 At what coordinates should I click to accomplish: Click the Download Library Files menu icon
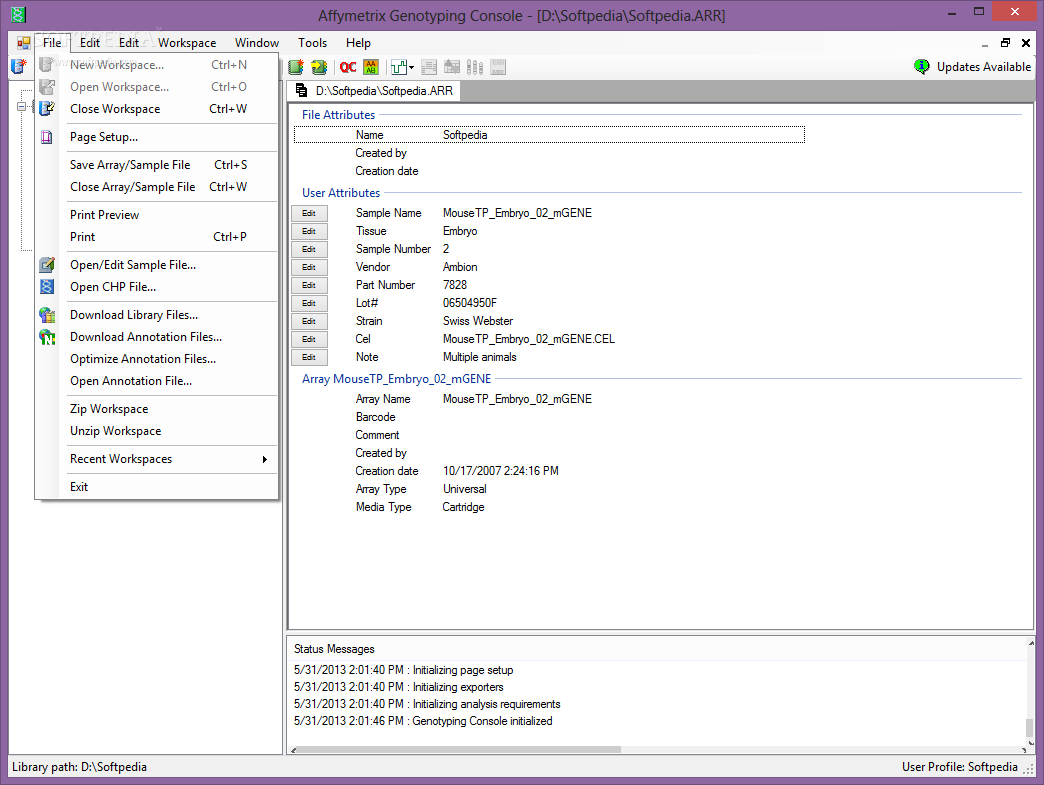[47, 315]
